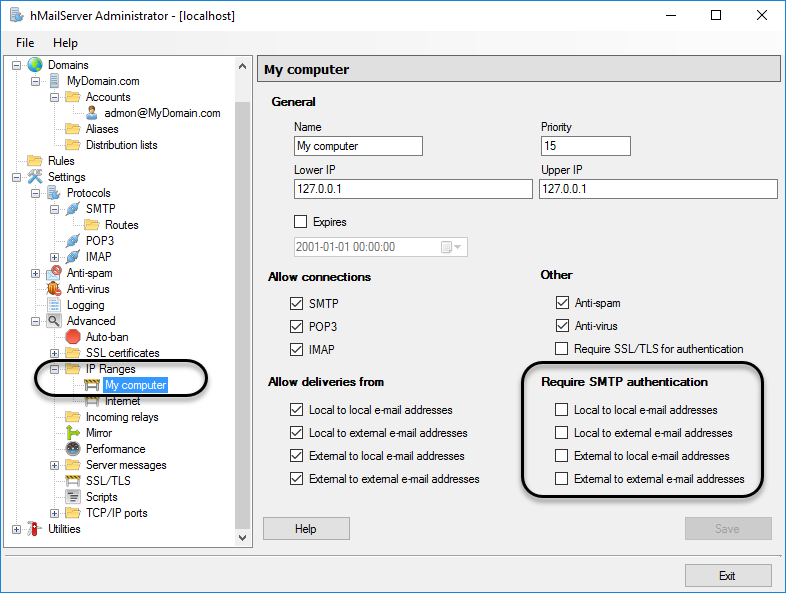Viewport: 786px width, 593px height.
Task: Collapse the Domains tree node
Action: [x=17, y=65]
